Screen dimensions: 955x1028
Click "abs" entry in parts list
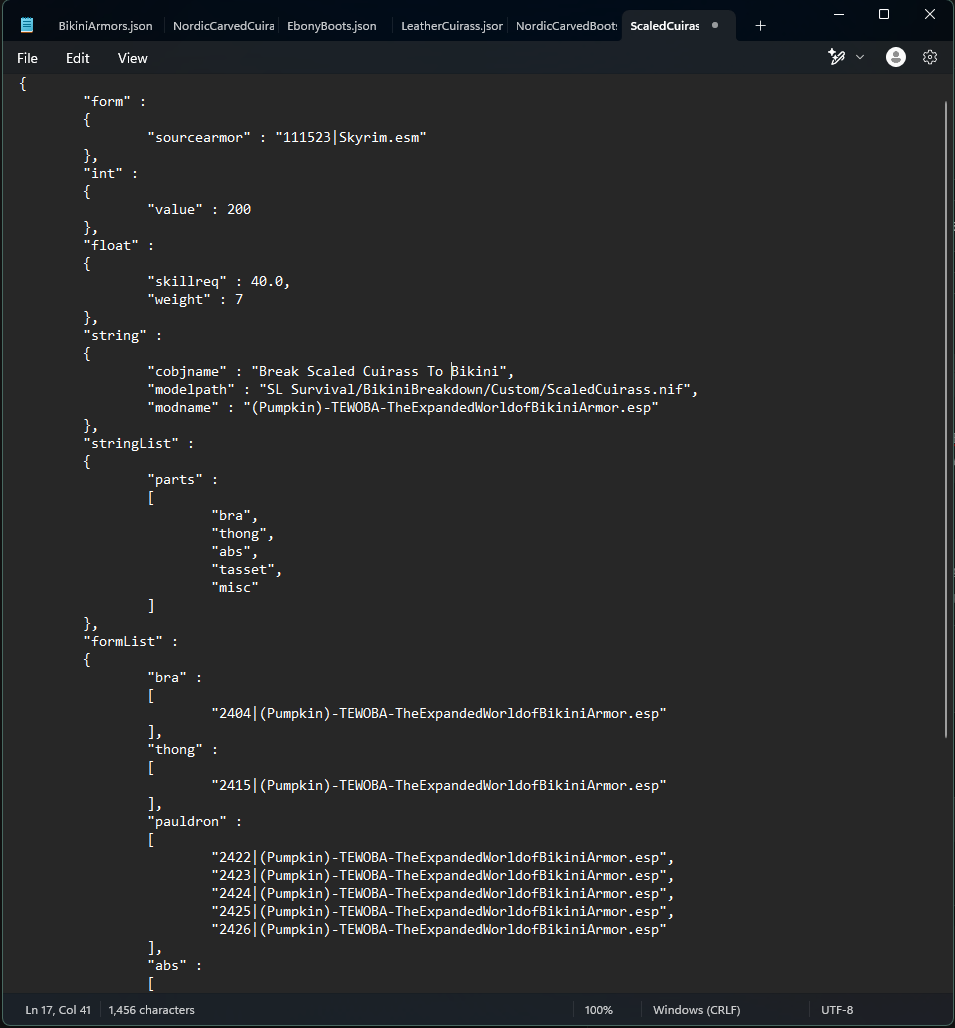click(231, 551)
